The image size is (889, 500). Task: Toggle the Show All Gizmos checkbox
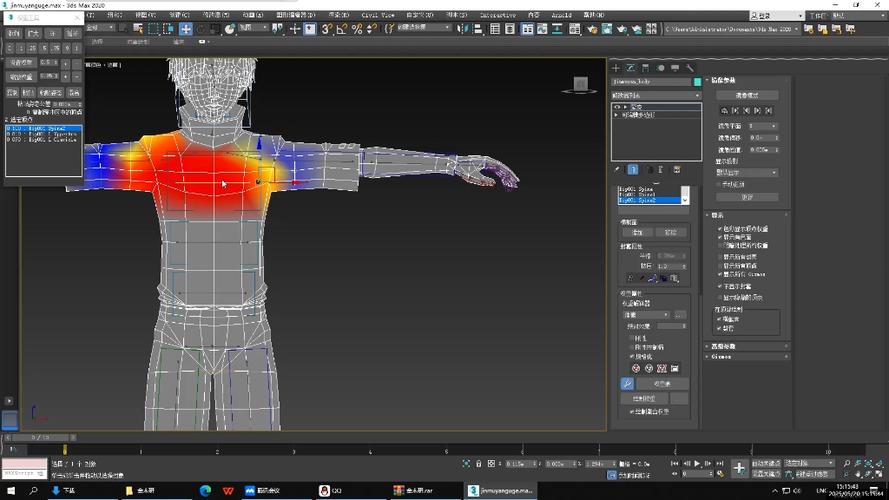[x=720, y=274]
